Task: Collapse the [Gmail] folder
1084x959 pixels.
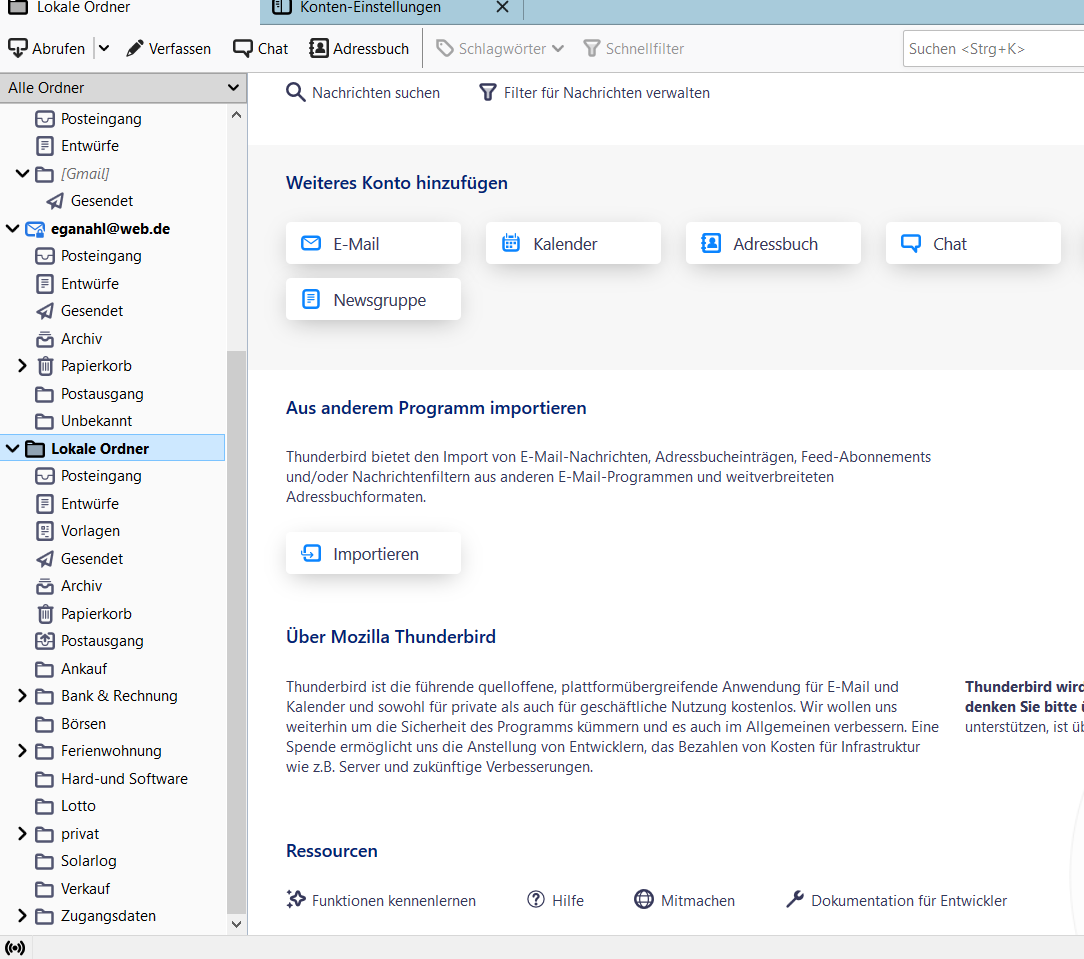Action: tap(22, 174)
